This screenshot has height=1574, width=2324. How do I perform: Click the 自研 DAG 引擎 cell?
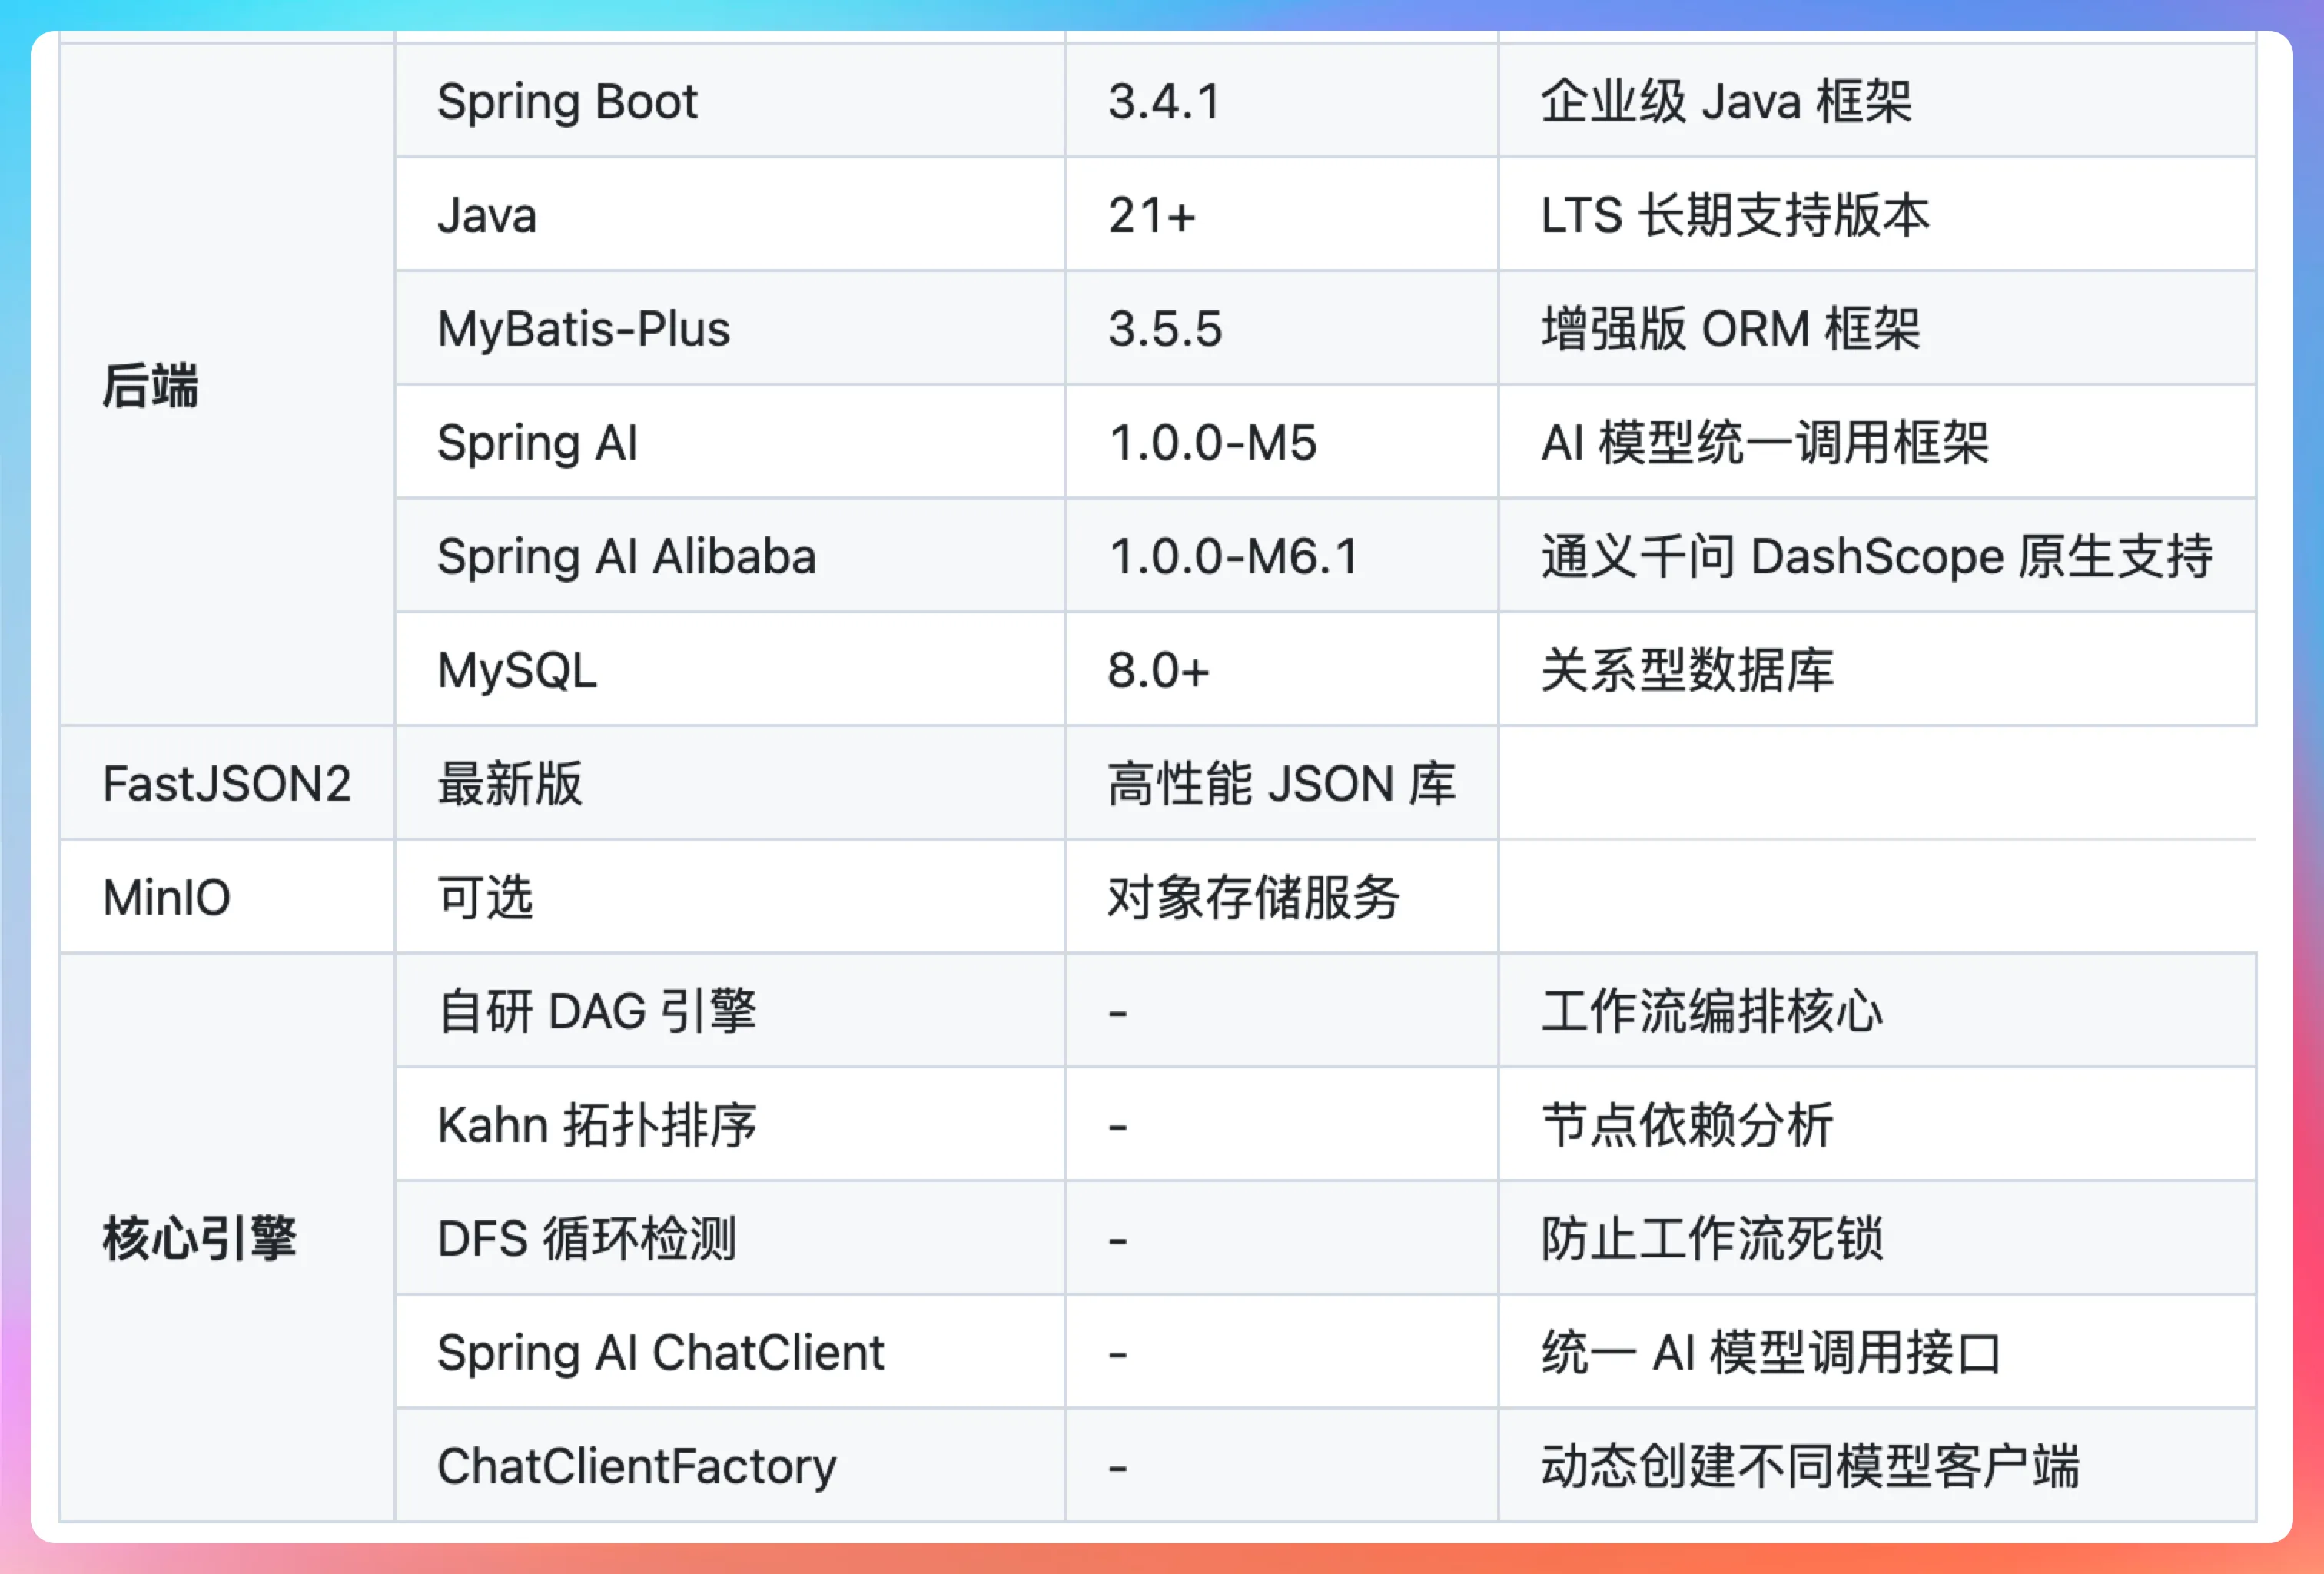point(597,1011)
